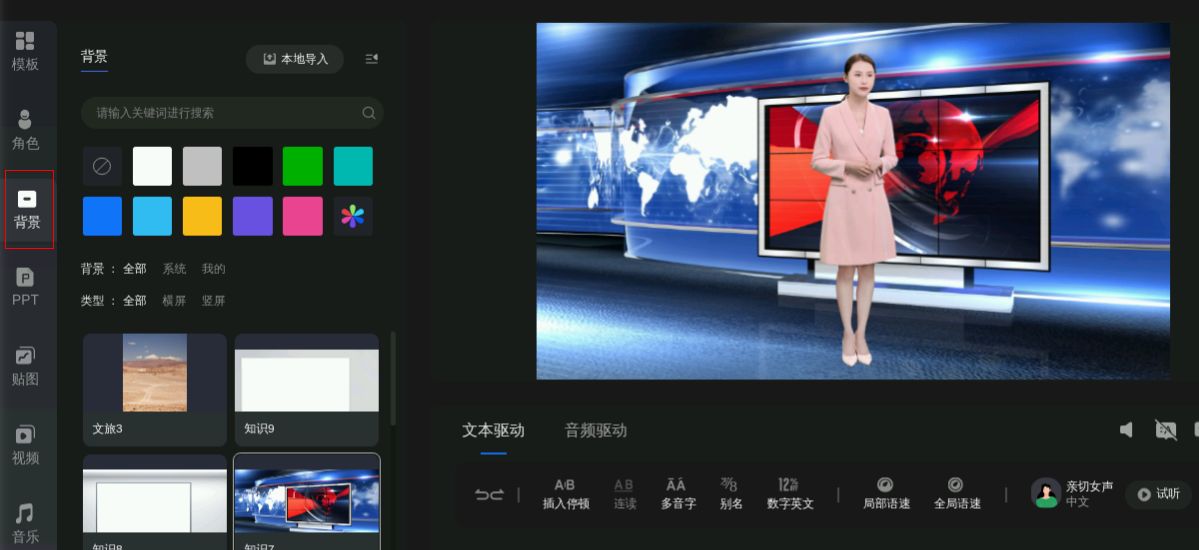Open the 亲切女声 voice selector
This screenshot has height=550, width=1199.
(x=1073, y=493)
